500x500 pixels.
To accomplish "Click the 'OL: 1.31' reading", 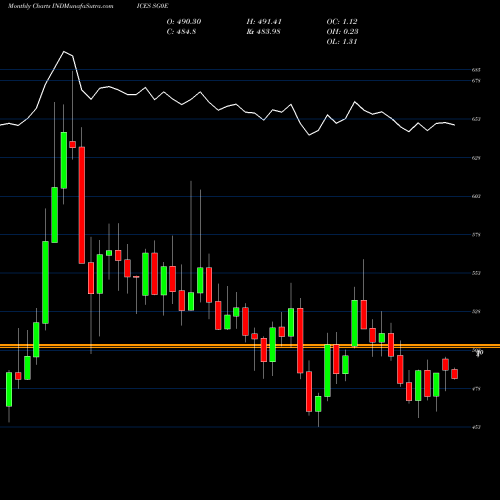I will pos(342,42).
